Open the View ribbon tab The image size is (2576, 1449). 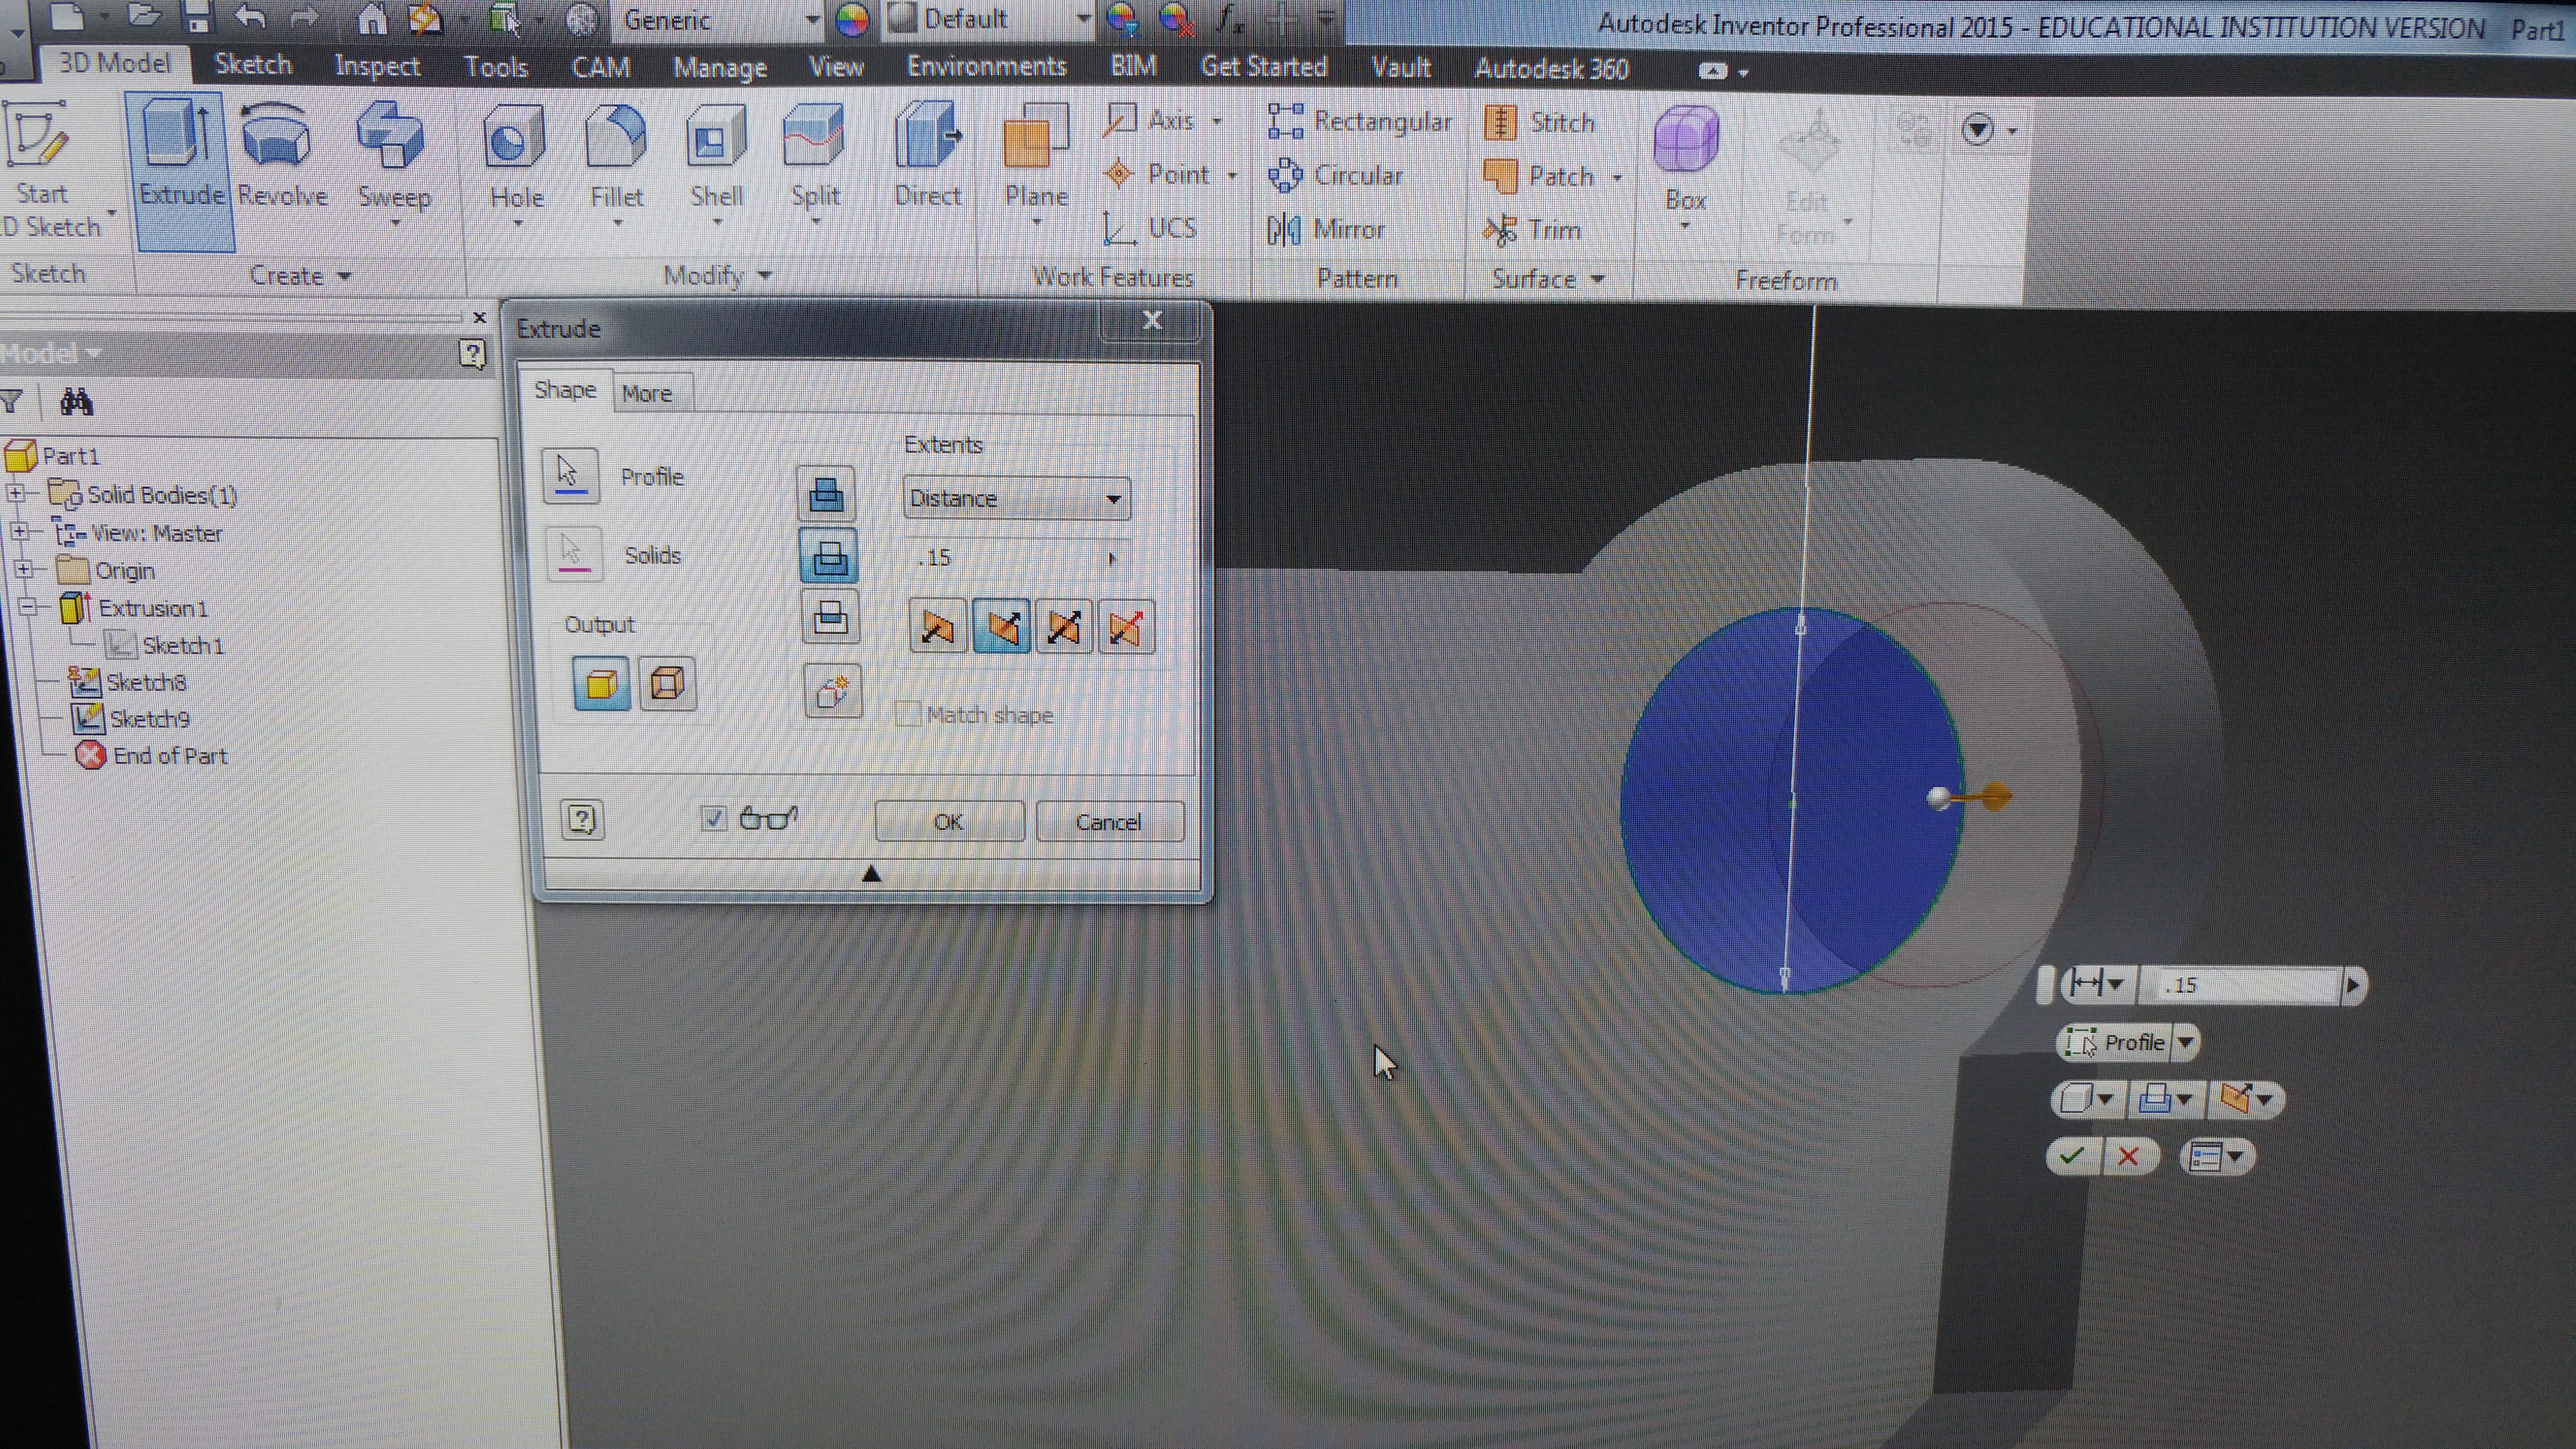click(x=835, y=67)
